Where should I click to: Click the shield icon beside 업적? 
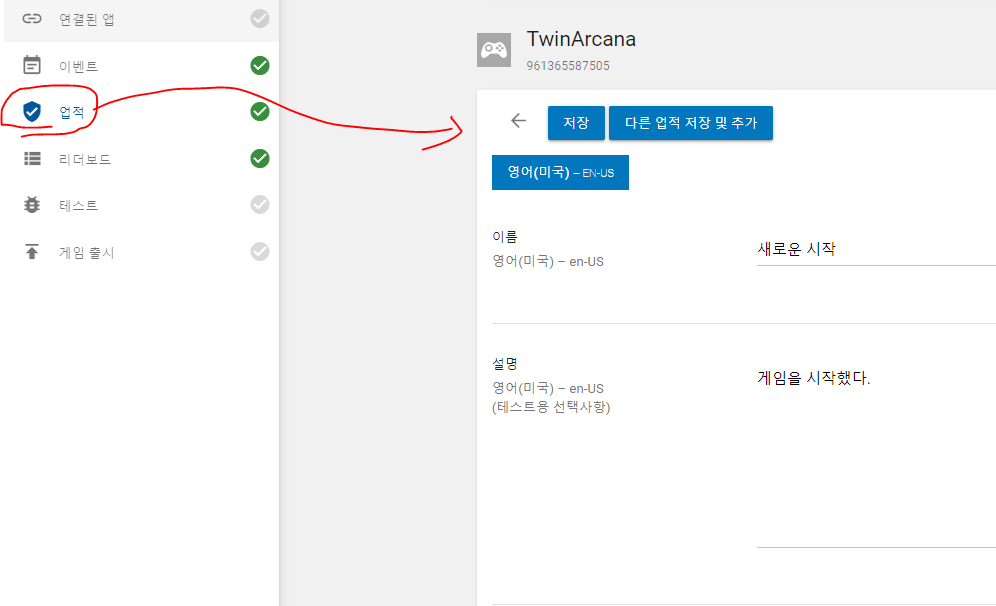[32, 111]
